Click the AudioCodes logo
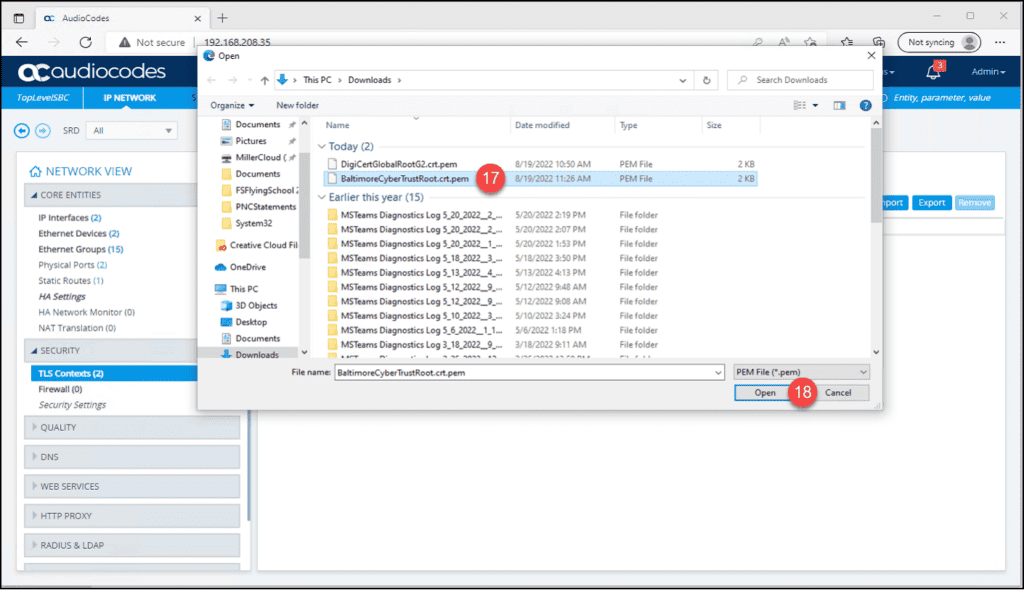Screen dimensions: 1024x590 point(91,71)
